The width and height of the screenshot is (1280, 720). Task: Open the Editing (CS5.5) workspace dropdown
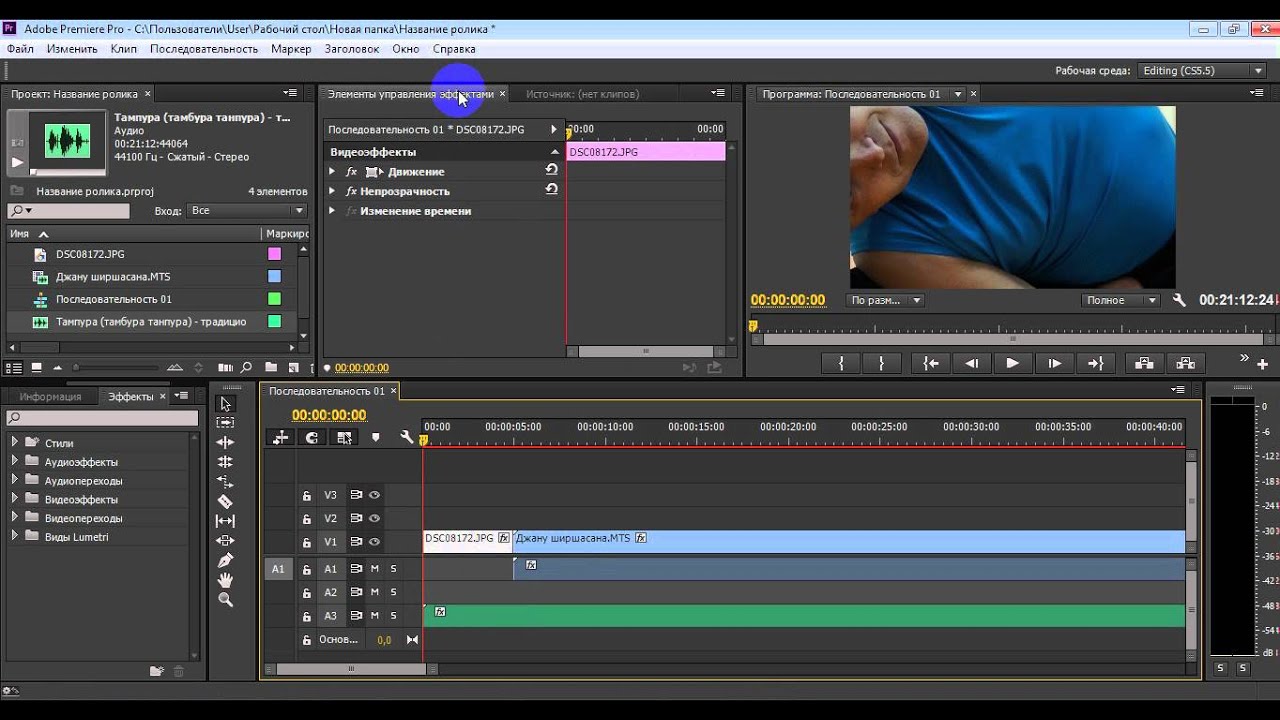(1203, 71)
